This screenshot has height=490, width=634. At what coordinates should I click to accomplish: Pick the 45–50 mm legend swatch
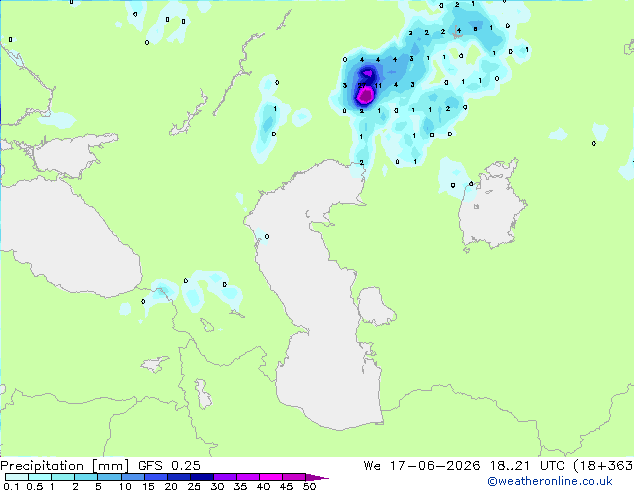[294, 477]
